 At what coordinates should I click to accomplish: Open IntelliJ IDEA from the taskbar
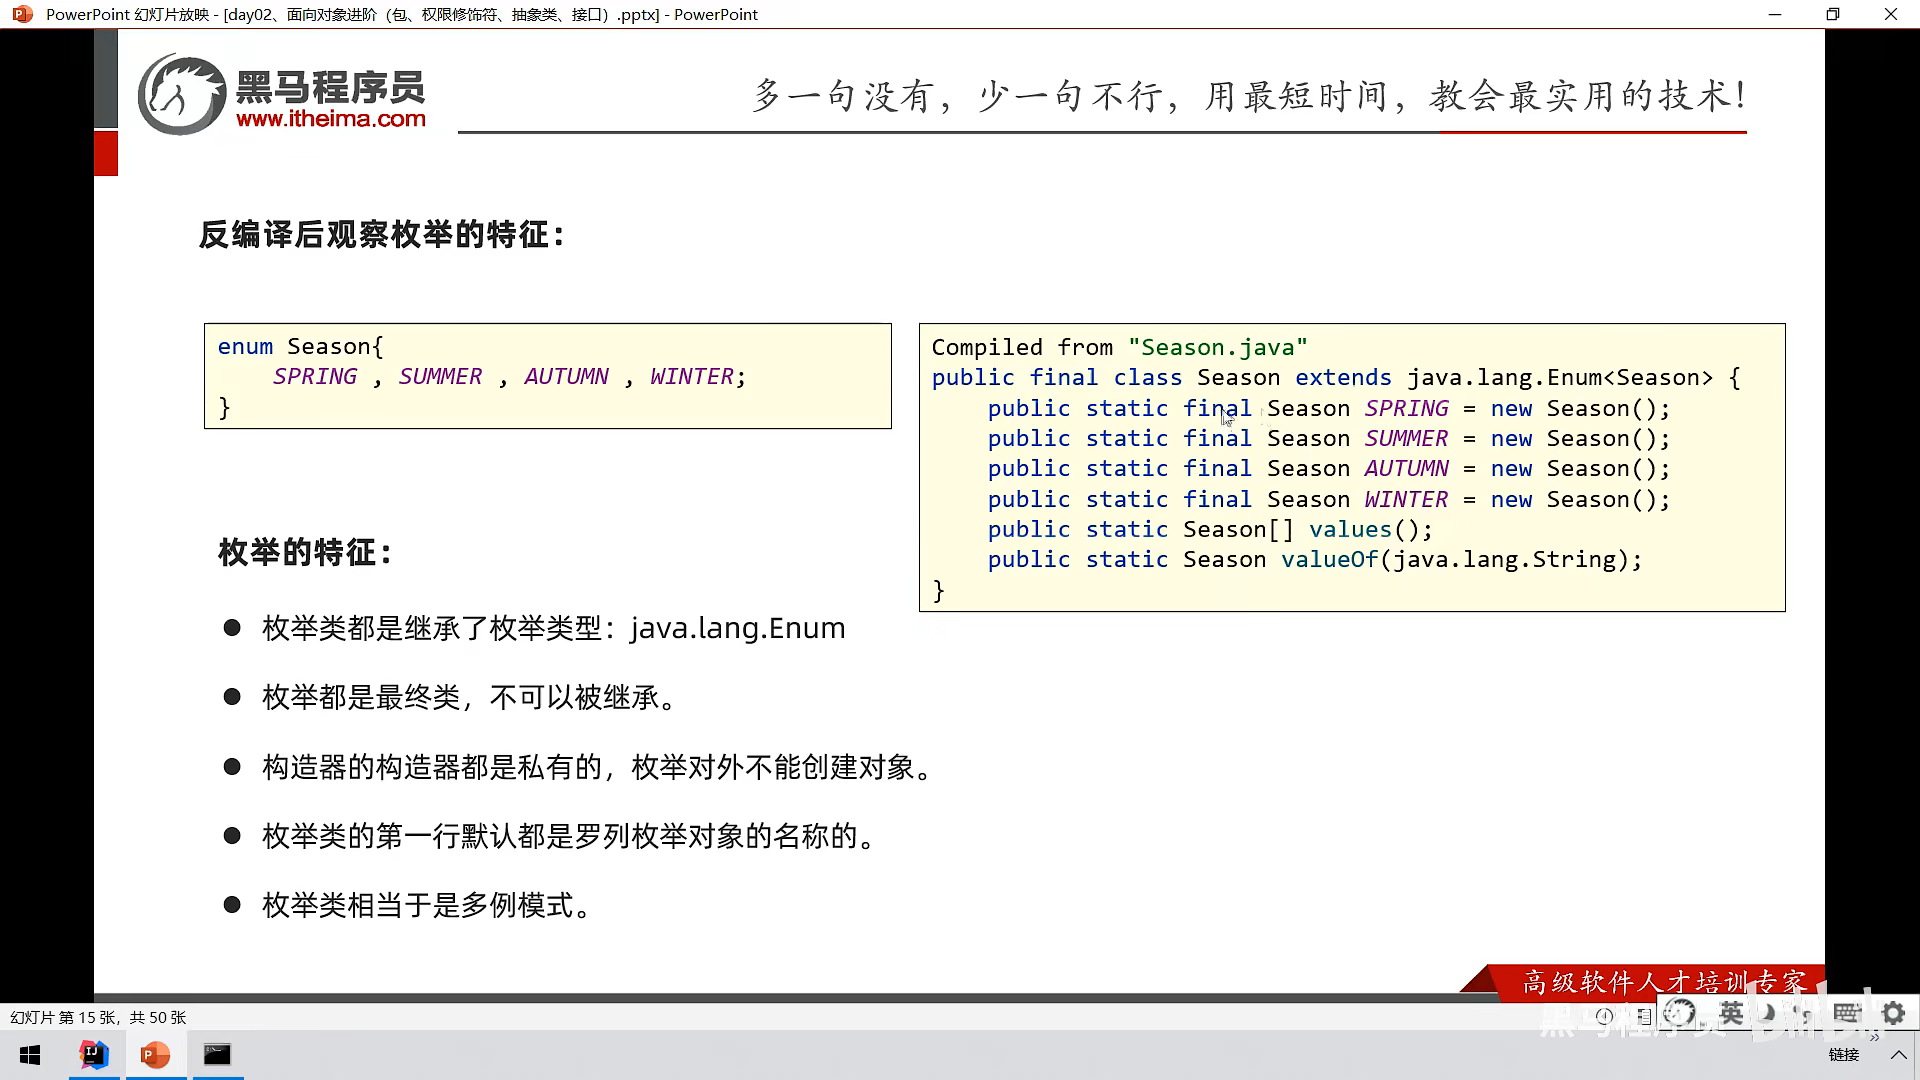click(94, 1055)
